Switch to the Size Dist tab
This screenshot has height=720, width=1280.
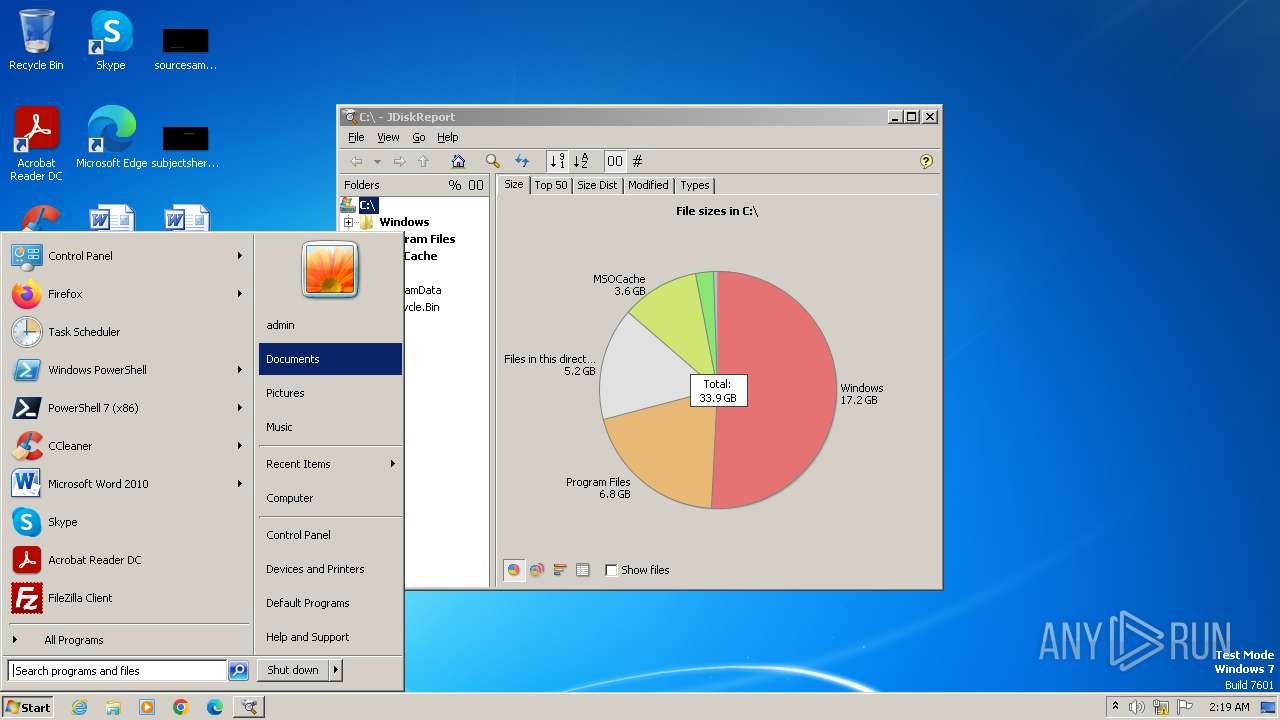click(x=597, y=185)
